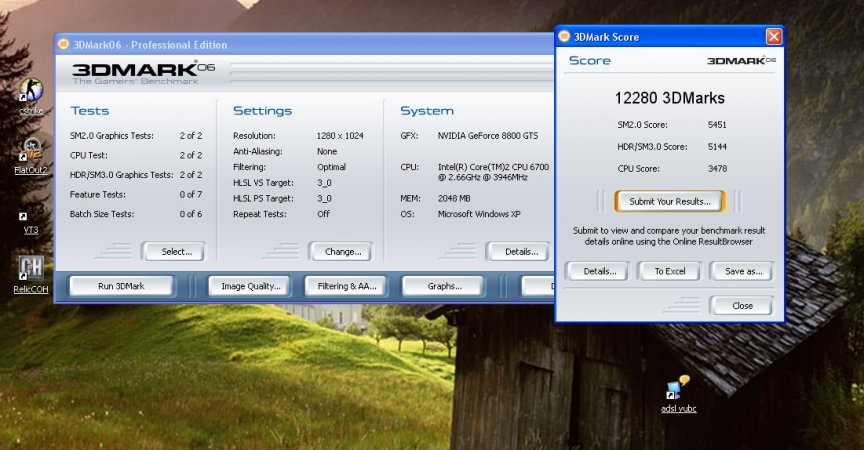This screenshot has height=450, width=864.
Task: Click the 3DMark06 logo in Score window
Action: pyautogui.click(x=741, y=60)
